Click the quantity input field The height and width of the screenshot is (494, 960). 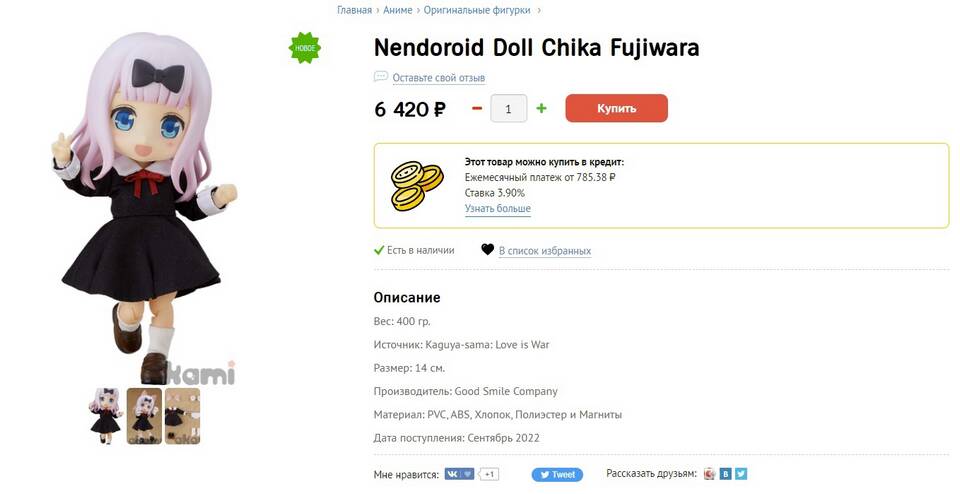509,108
